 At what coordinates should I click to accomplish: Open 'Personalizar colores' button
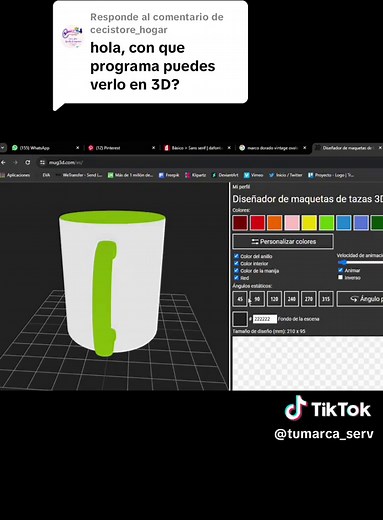tap(283, 242)
